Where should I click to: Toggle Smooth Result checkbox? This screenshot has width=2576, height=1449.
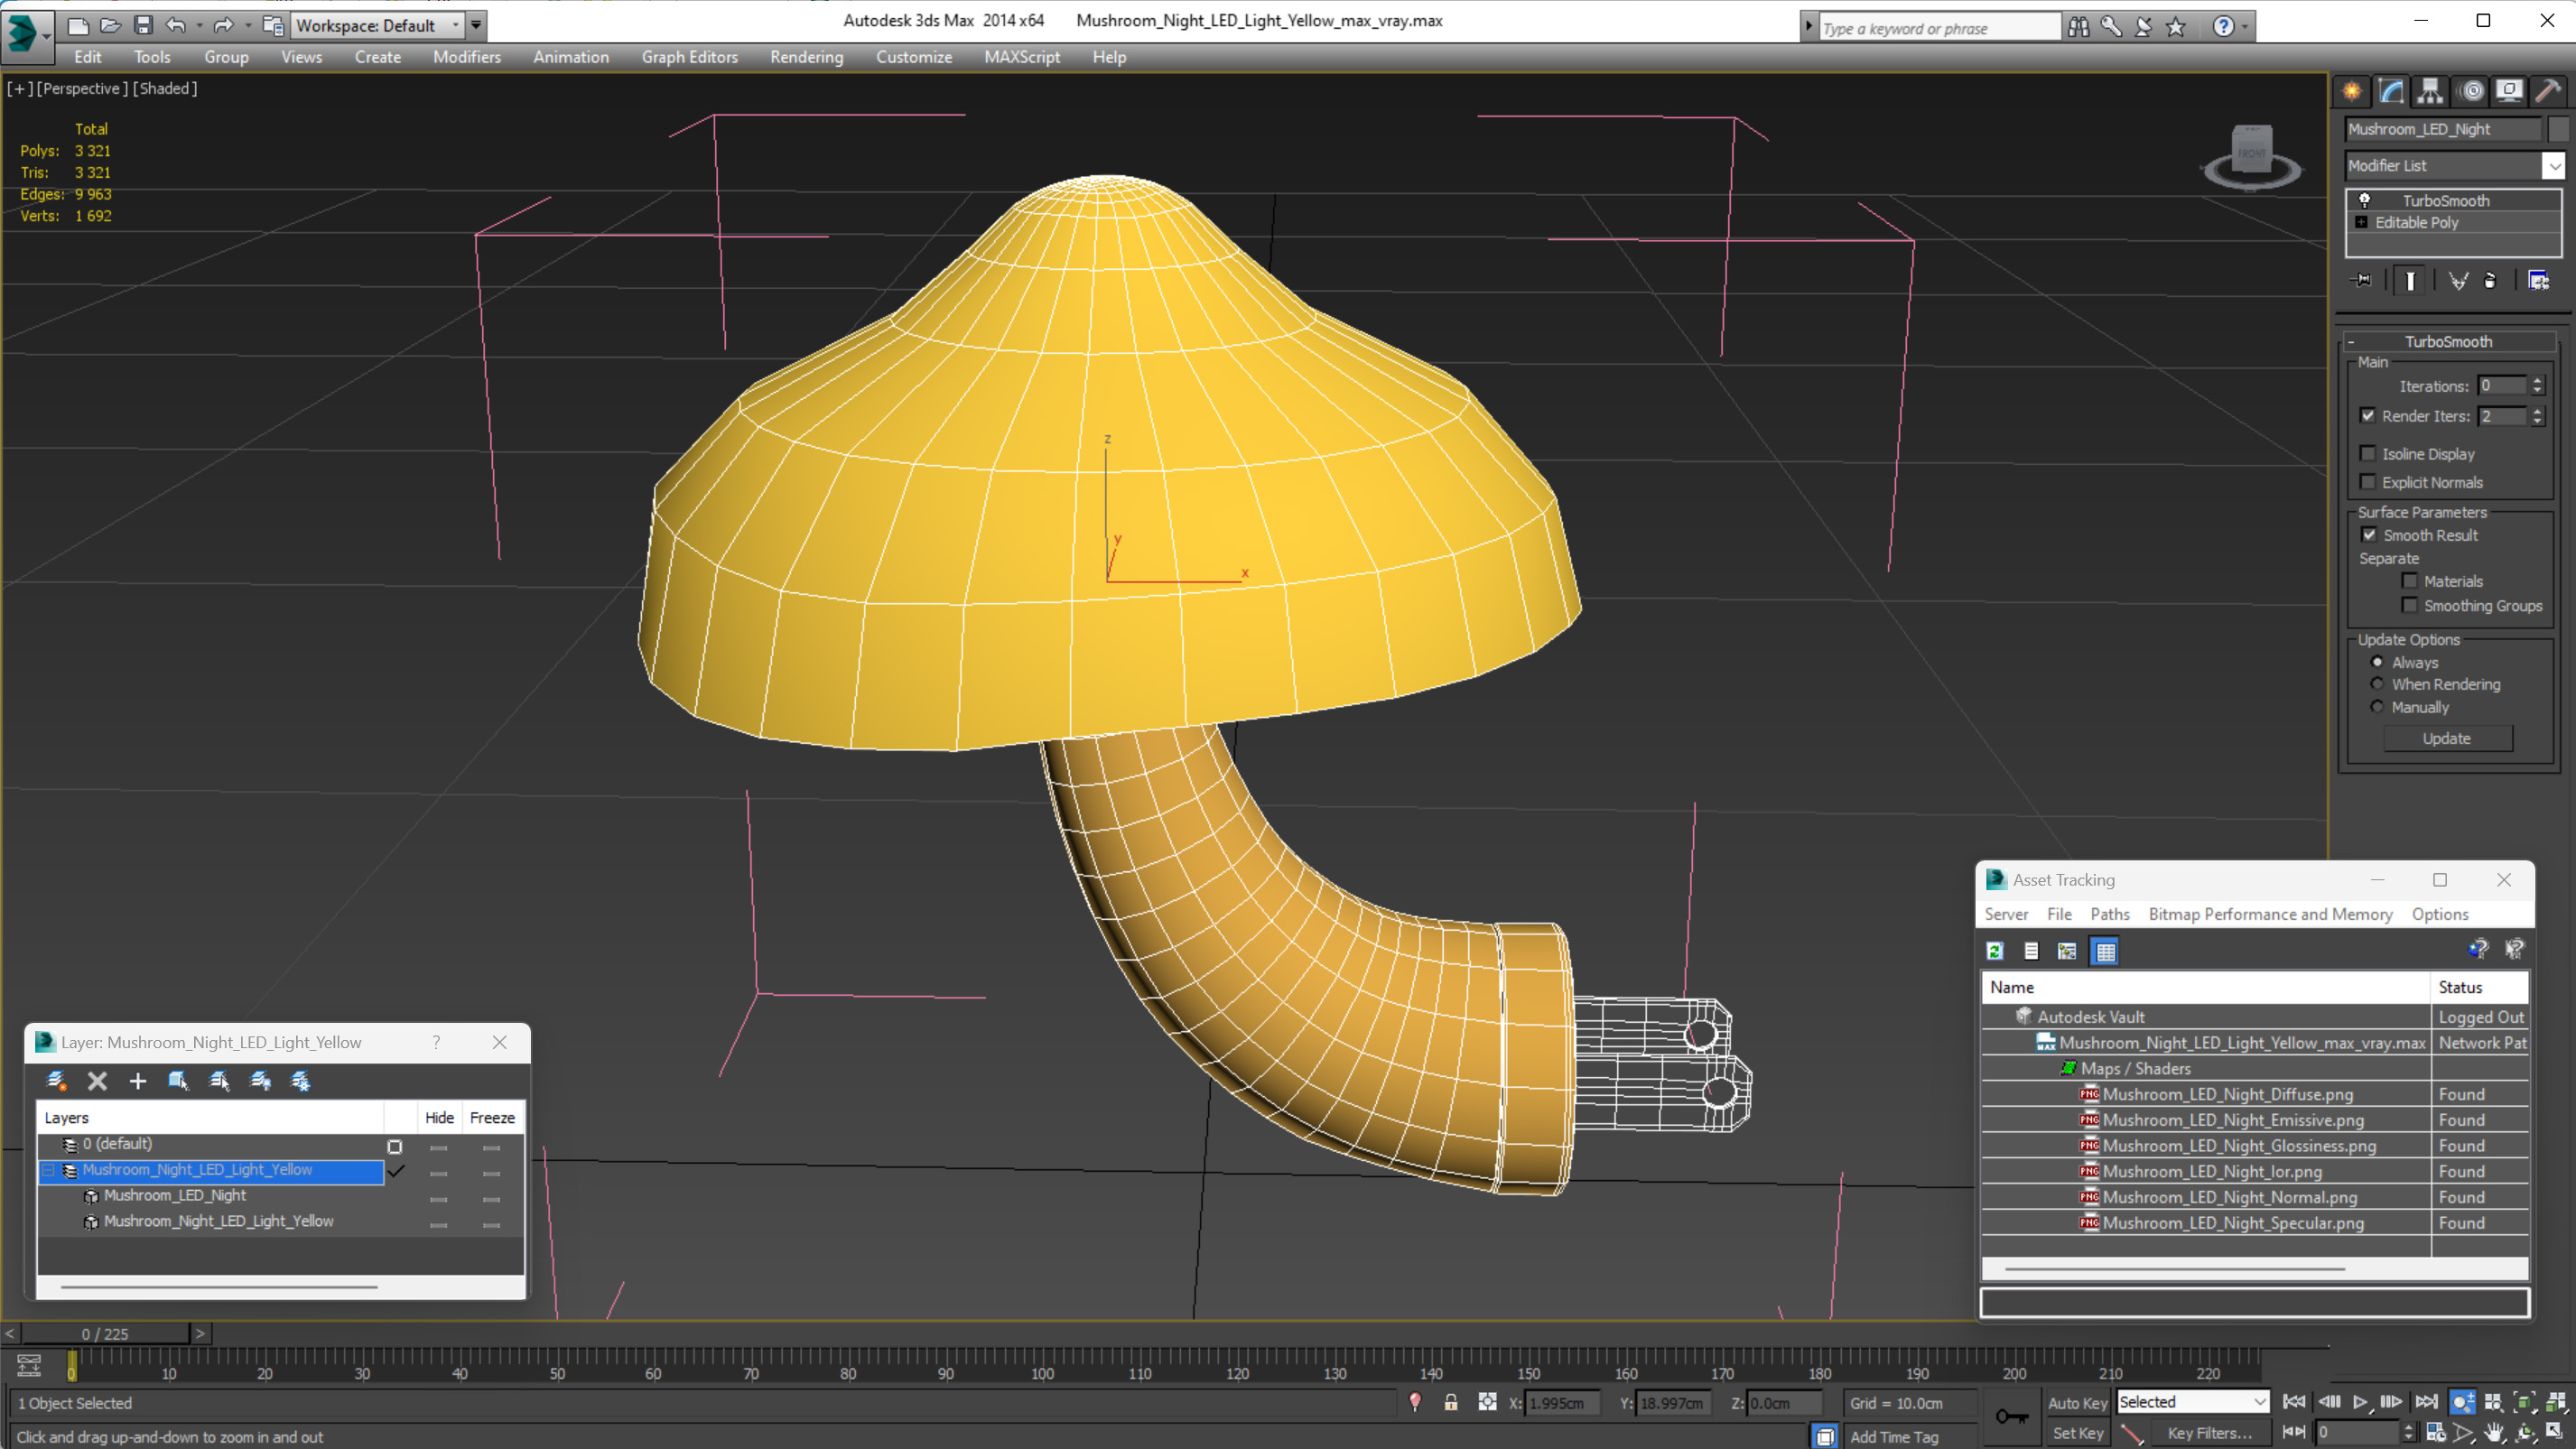click(2369, 535)
